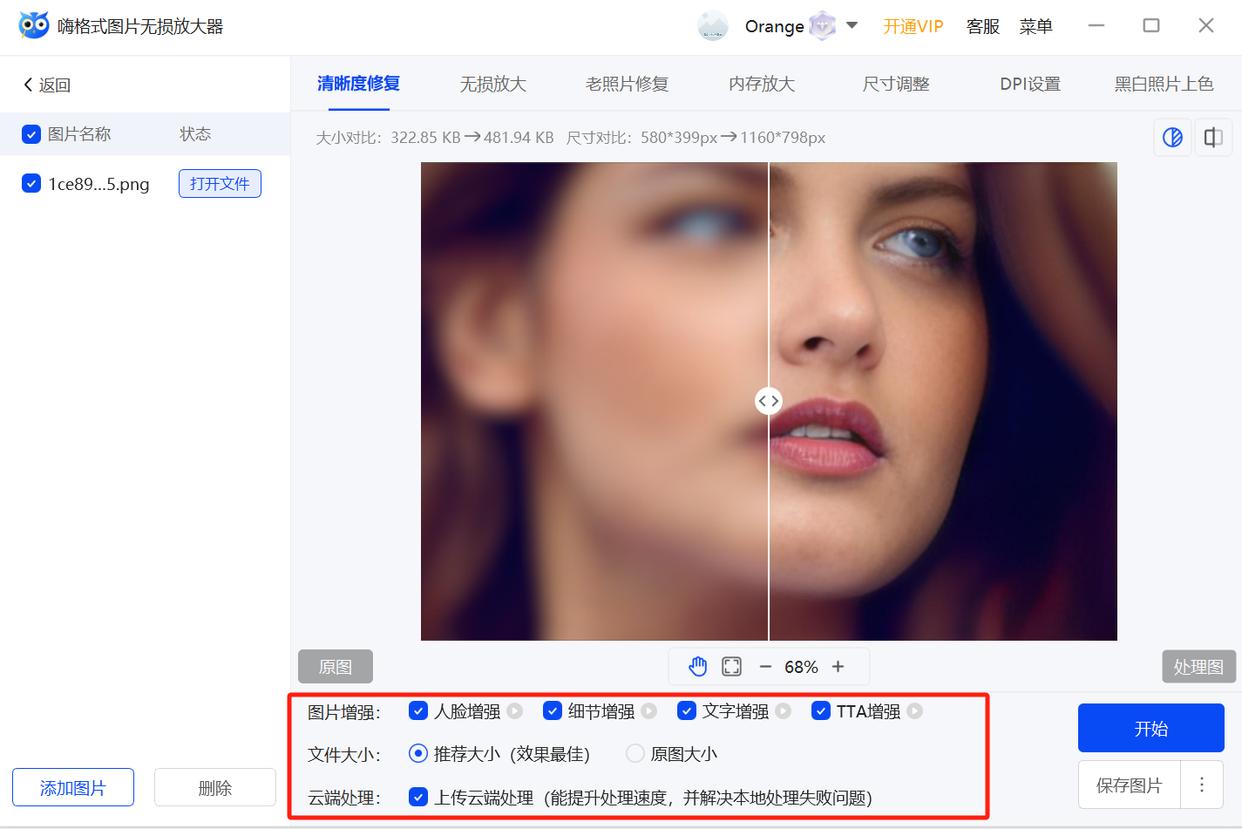Click the 68% zoom value
The width and height of the screenshot is (1242, 829).
click(x=801, y=667)
